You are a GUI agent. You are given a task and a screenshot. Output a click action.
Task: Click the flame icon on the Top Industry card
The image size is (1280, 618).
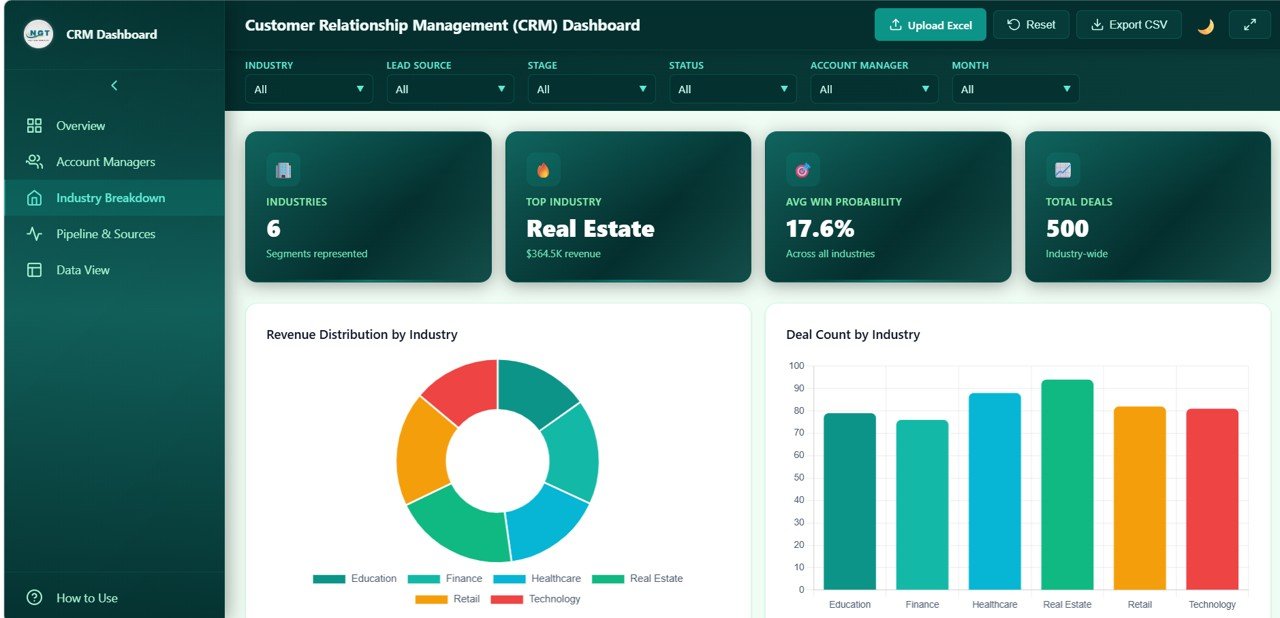[543, 169]
